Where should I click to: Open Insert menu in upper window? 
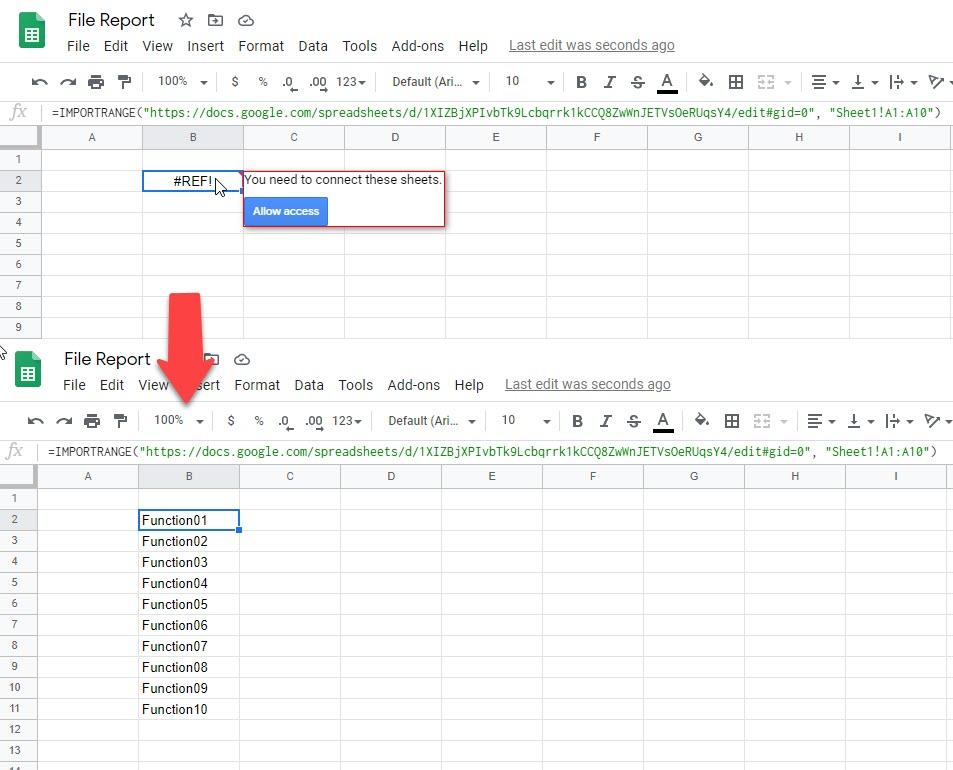(205, 46)
